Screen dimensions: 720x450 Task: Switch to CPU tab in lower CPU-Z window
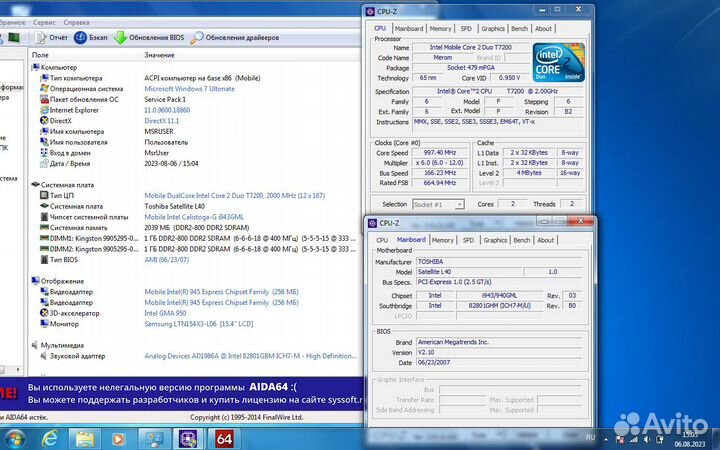pyautogui.click(x=382, y=240)
